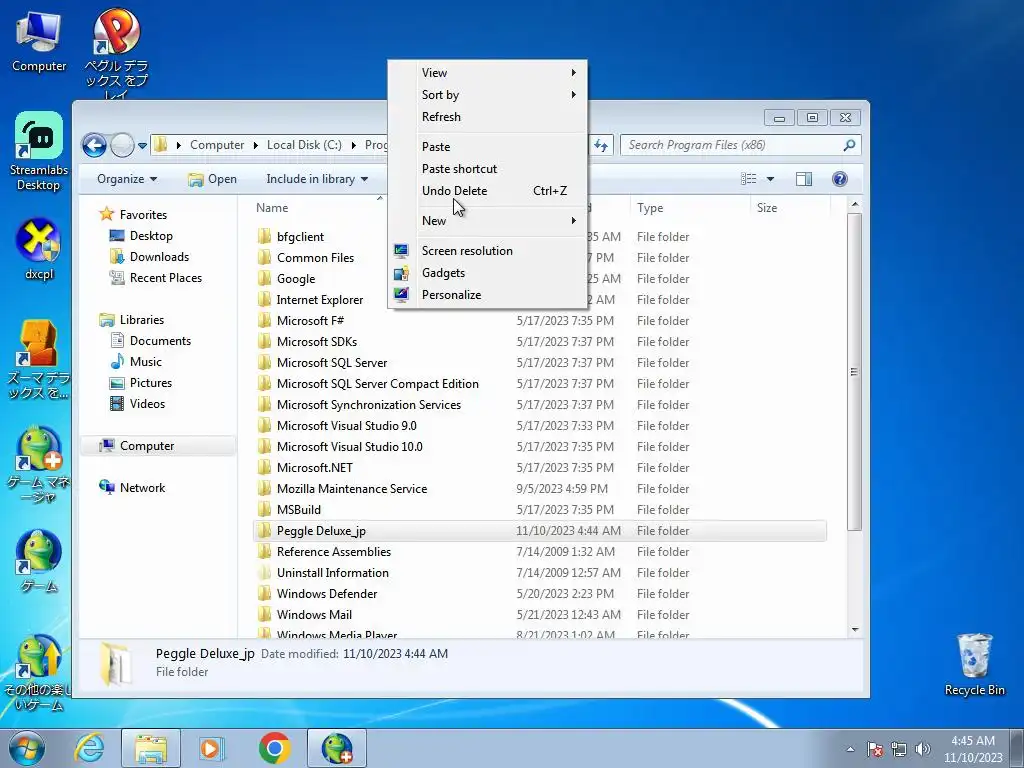Viewport: 1024px width, 768px height.
Task: Click the Size column header
Action: coord(767,208)
